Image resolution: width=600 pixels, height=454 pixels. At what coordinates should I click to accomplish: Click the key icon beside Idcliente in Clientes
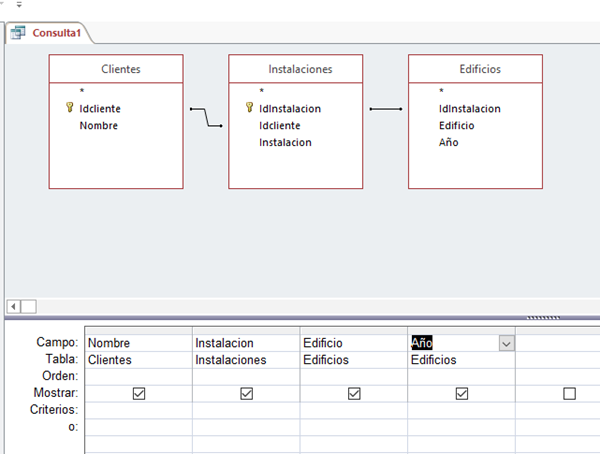(x=69, y=107)
